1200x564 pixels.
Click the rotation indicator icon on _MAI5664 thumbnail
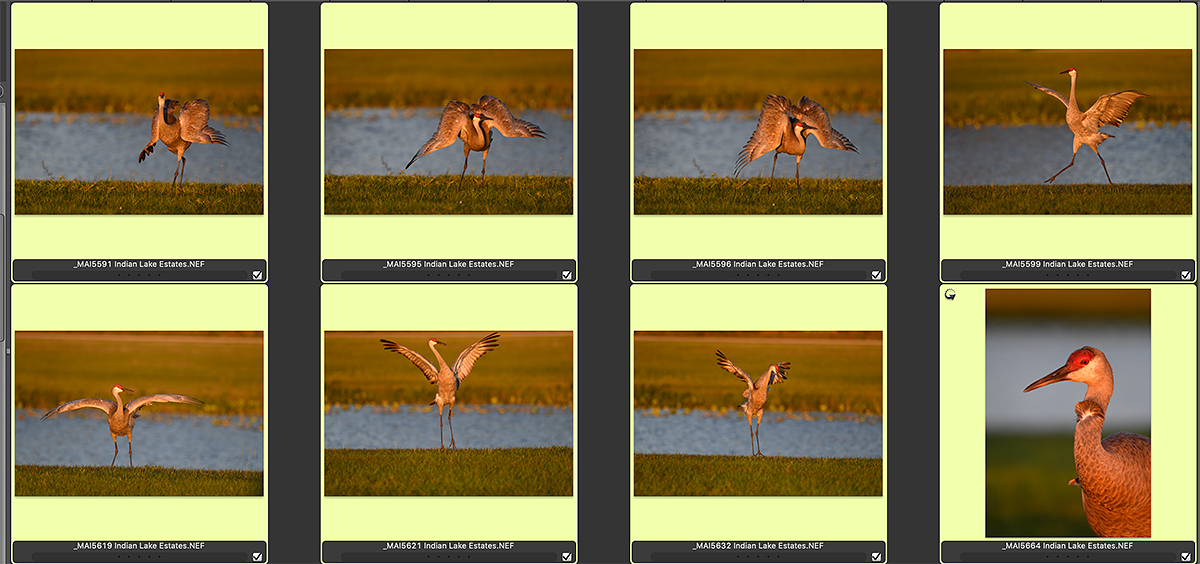click(950, 296)
